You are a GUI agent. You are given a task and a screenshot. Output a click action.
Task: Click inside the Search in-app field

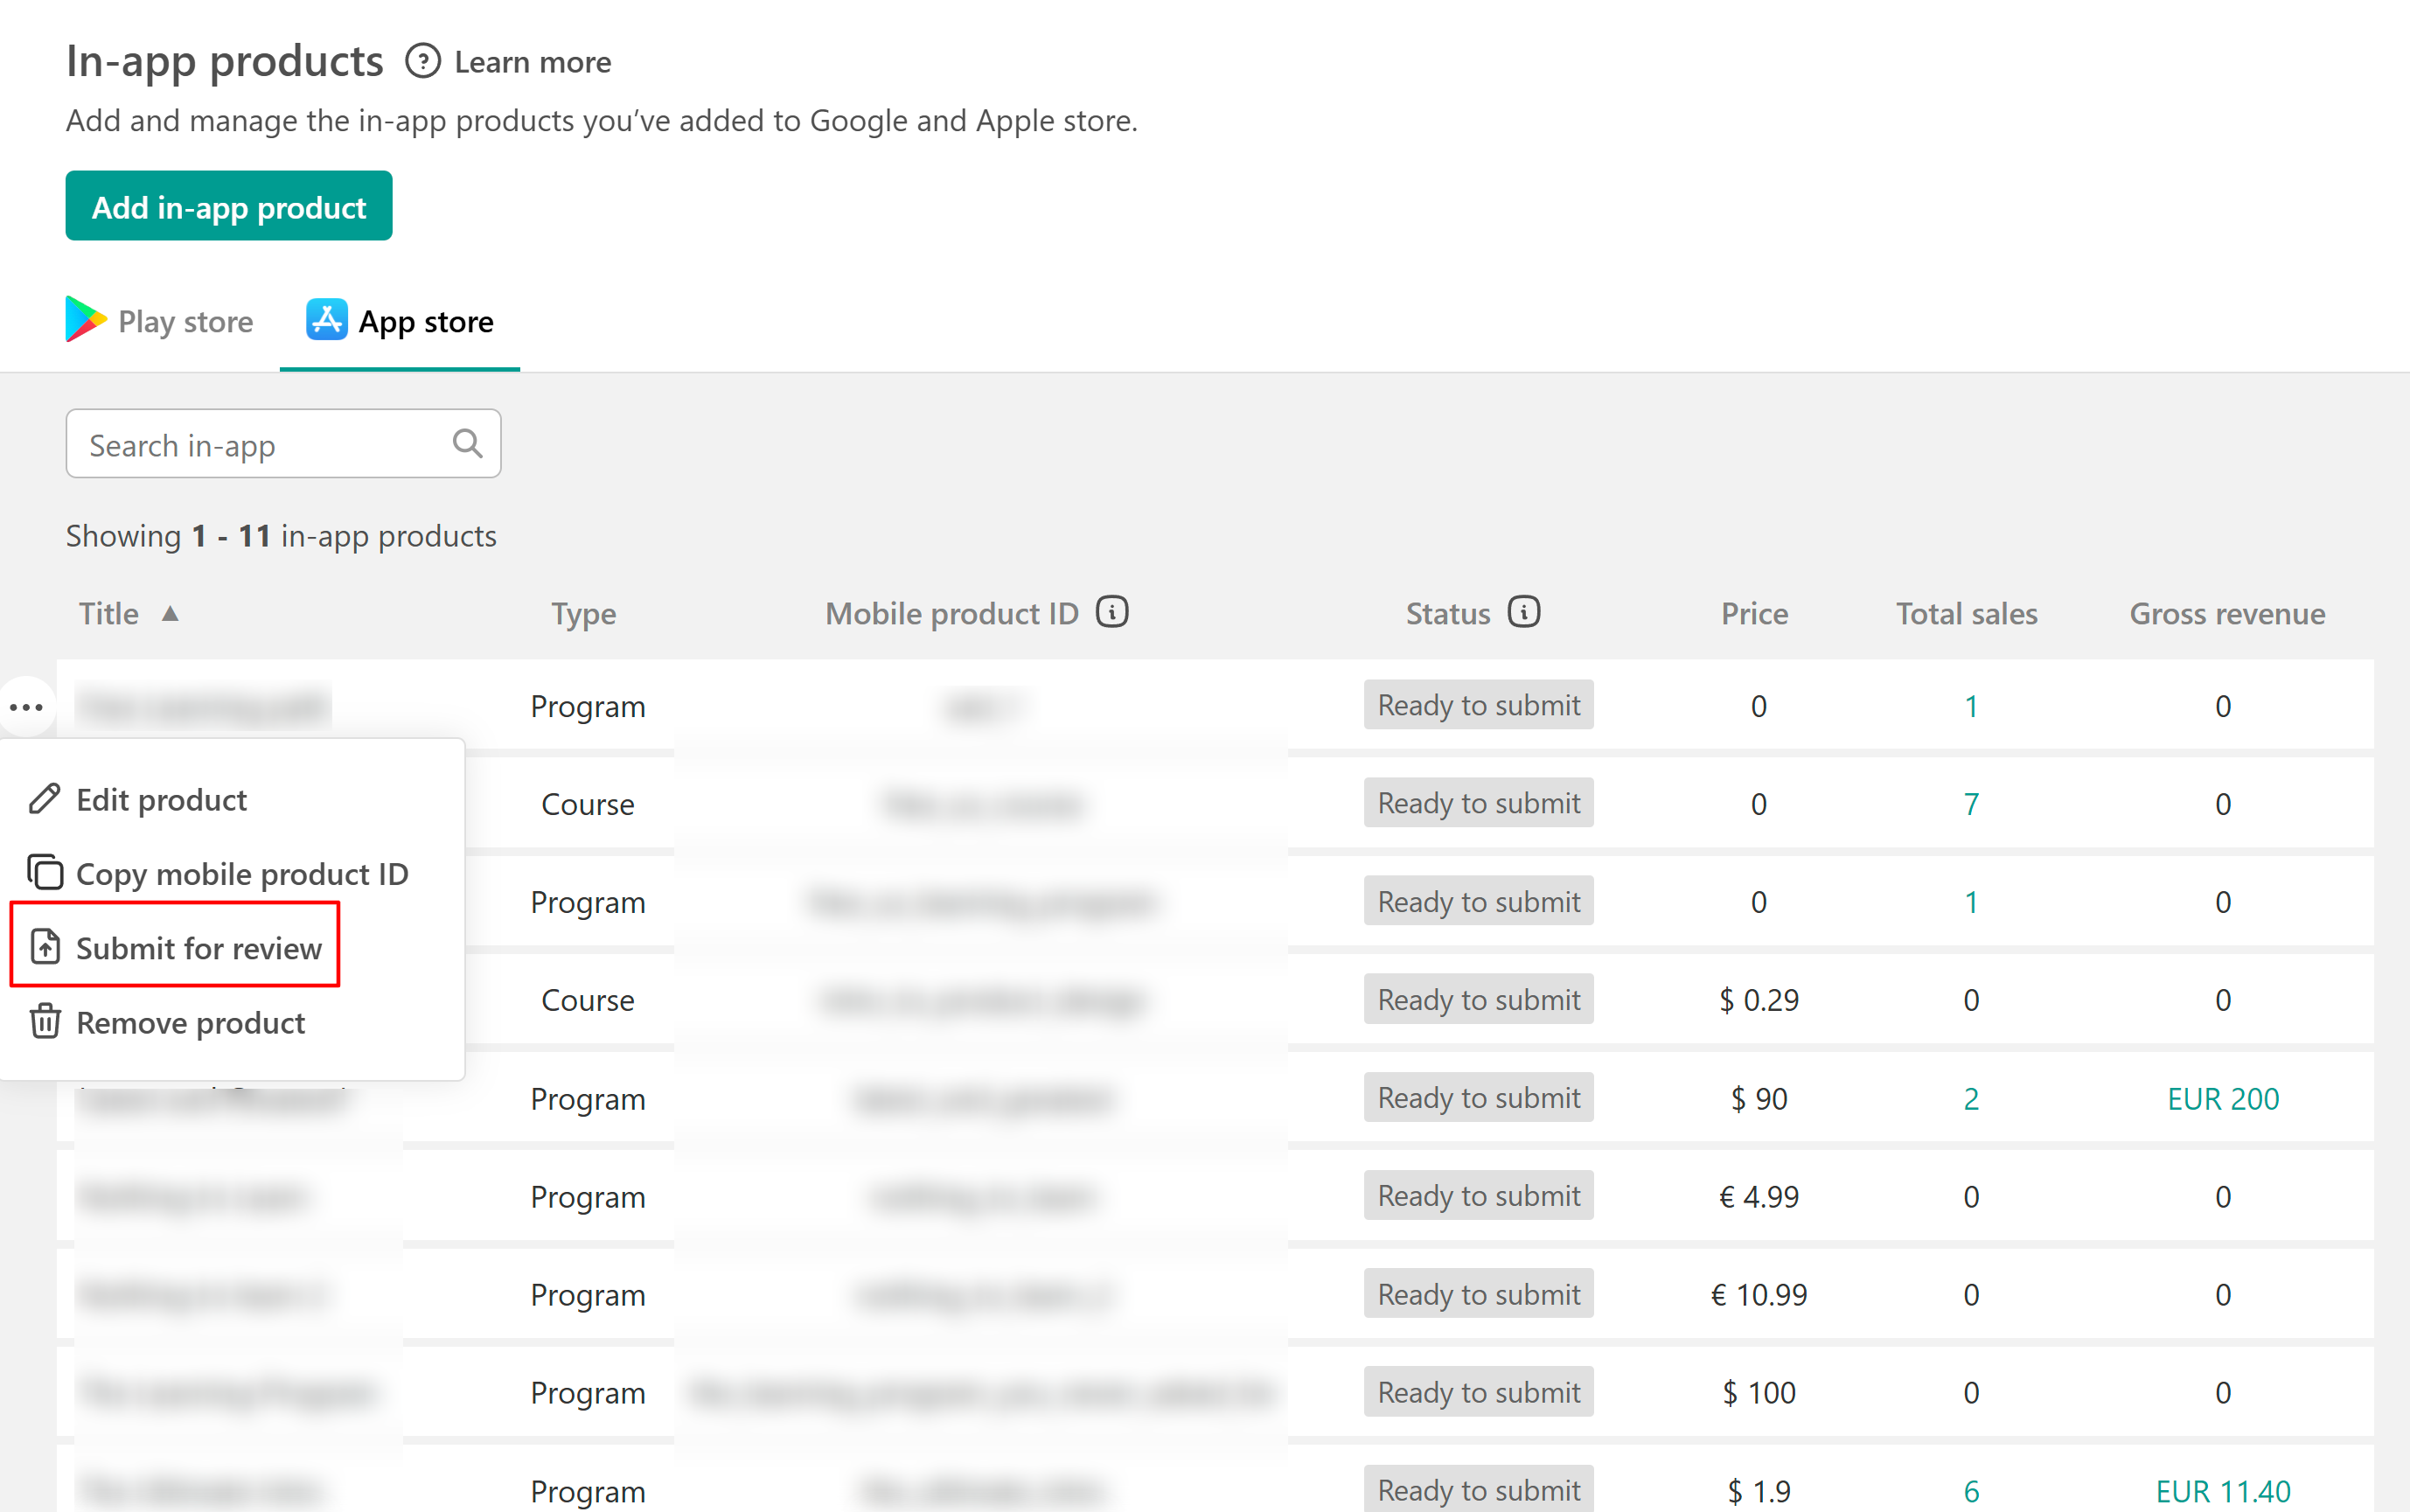pos(260,444)
